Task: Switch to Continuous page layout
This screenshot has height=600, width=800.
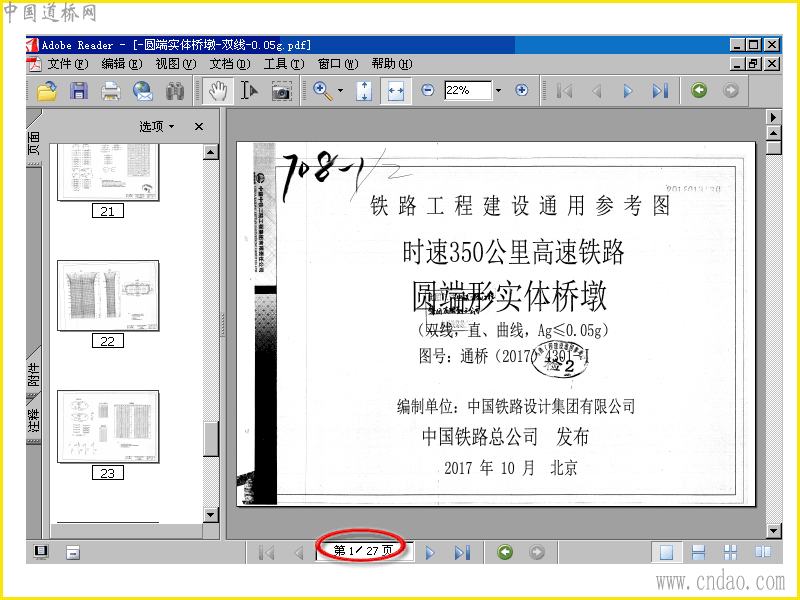Action: pyautogui.click(x=698, y=552)
